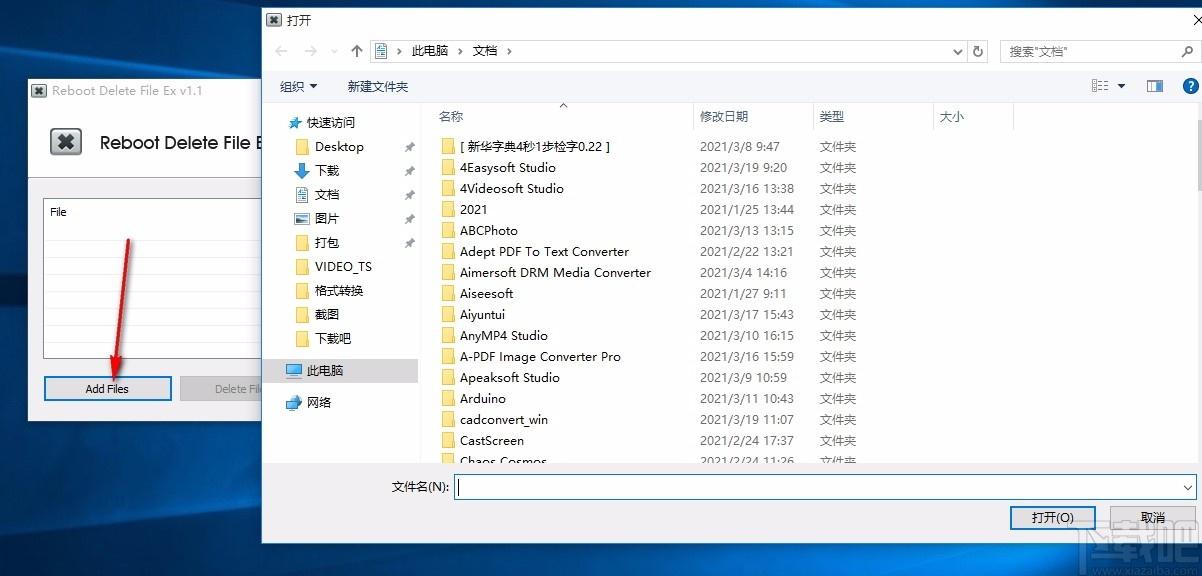The width and height of the screenshot is (1202, 576).
Task: Sort by 类型 column header
Action: [x=832, y=116]
